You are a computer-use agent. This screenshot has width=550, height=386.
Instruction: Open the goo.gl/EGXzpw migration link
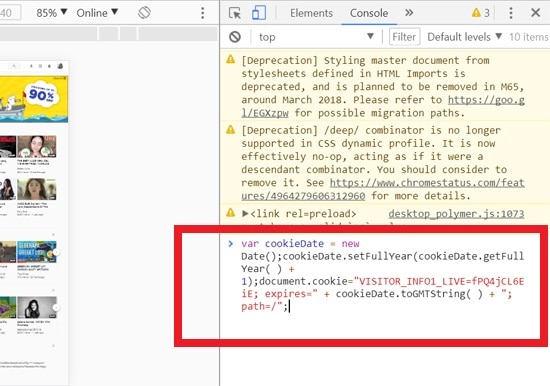pos(487,100)
